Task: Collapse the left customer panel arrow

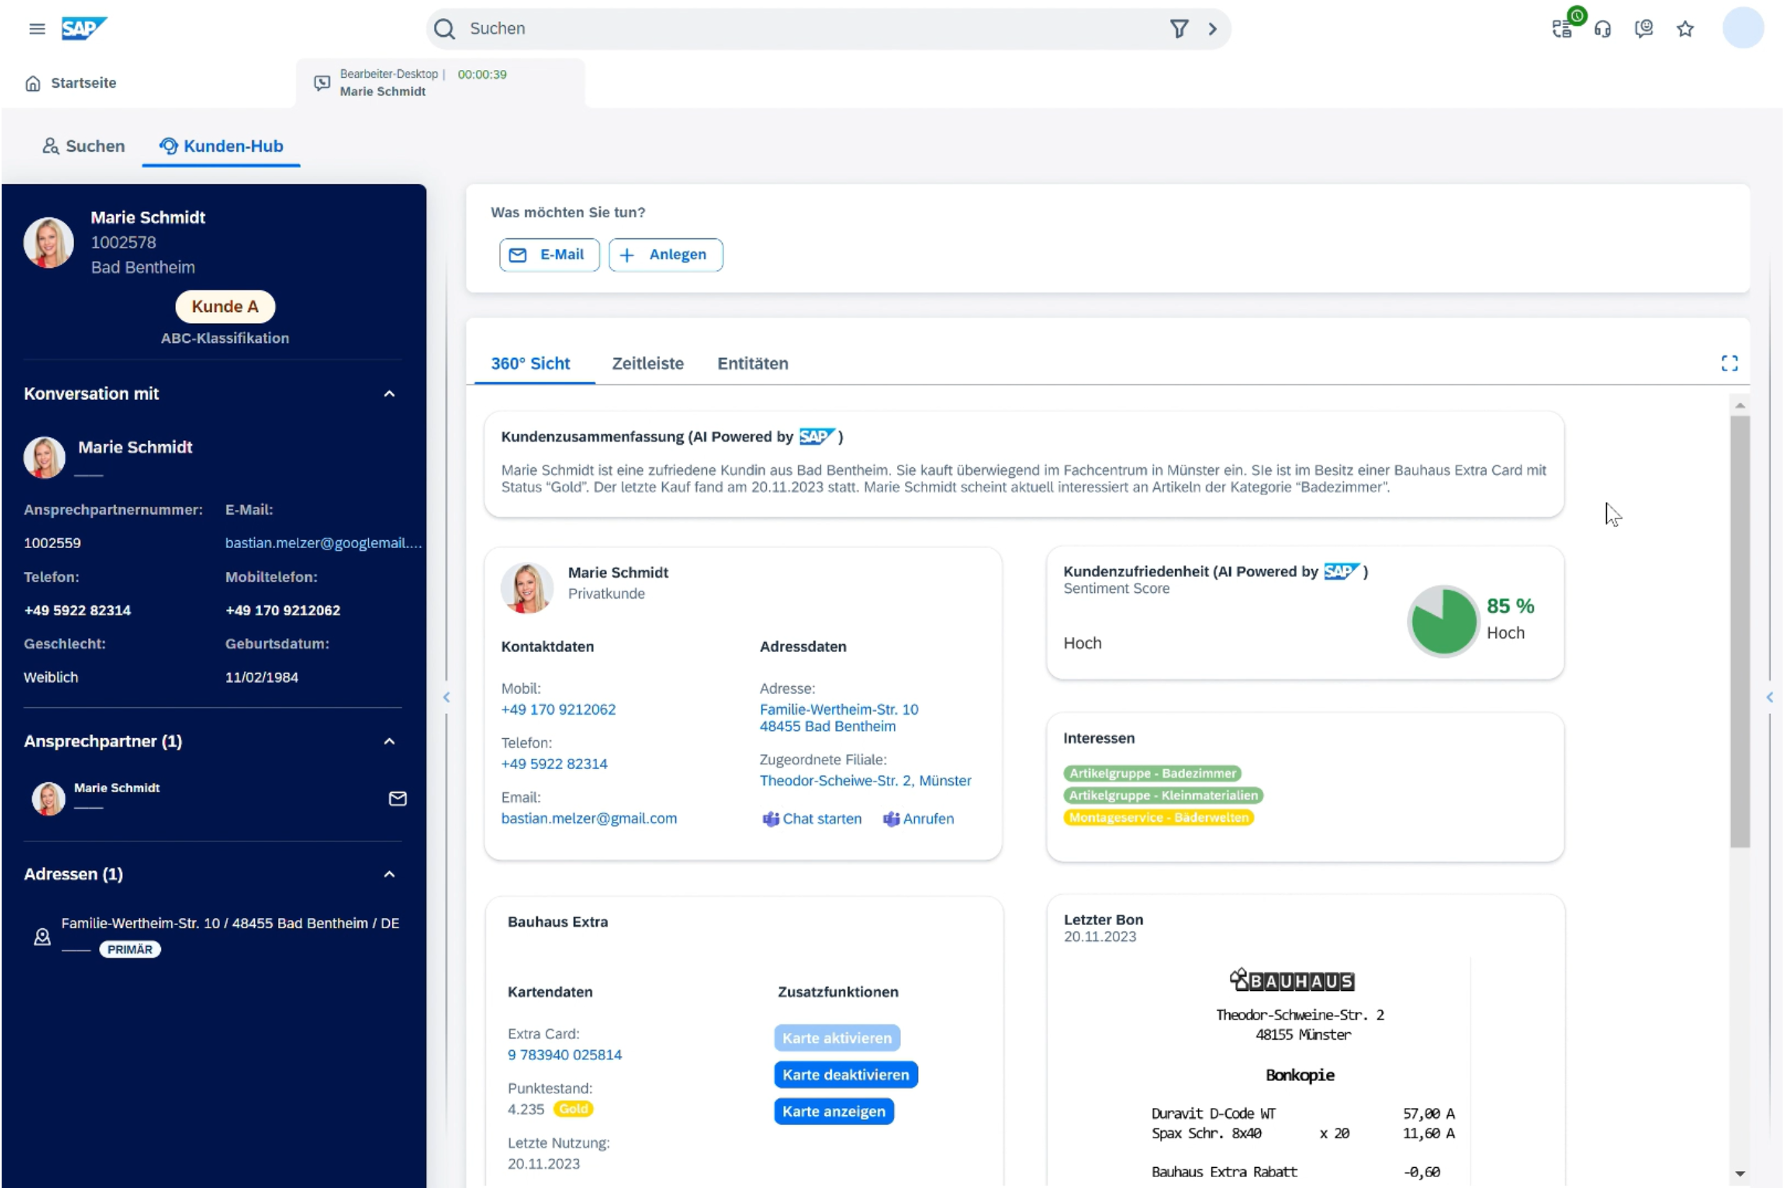Action: click(x=446, y=697)
